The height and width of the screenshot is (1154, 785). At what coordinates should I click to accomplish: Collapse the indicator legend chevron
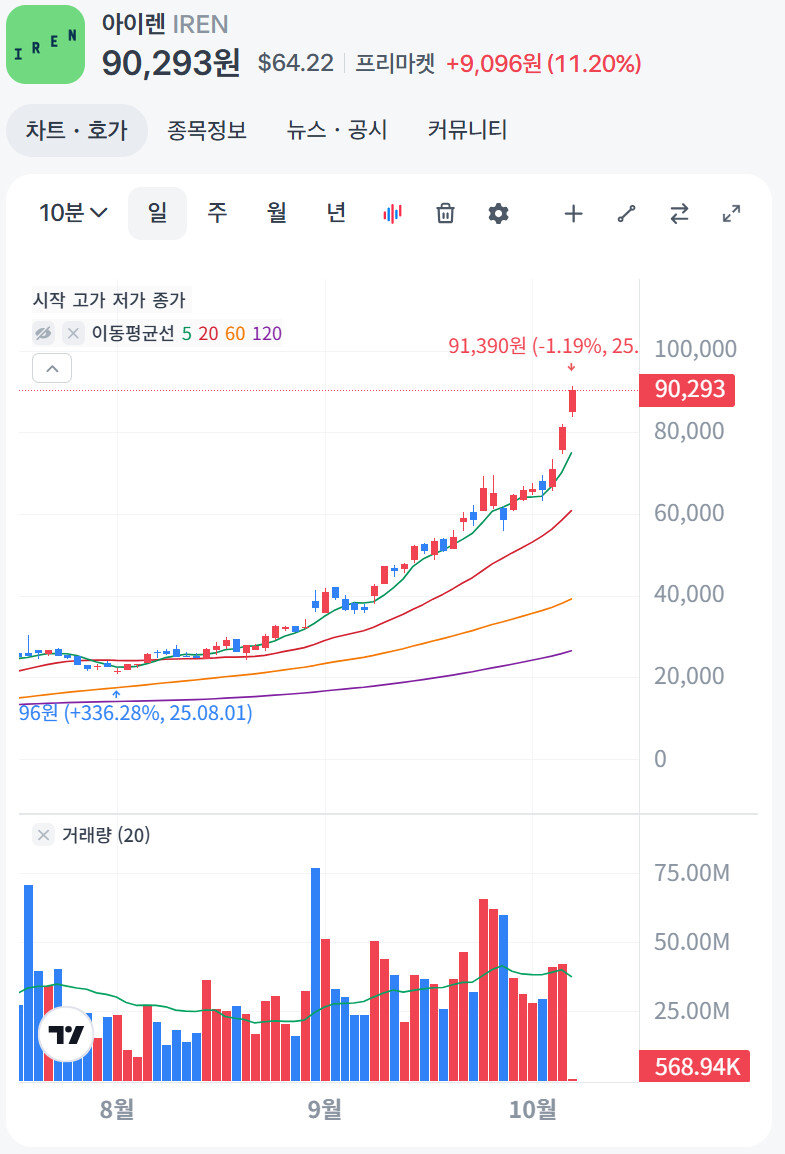[x=52, y=368]
